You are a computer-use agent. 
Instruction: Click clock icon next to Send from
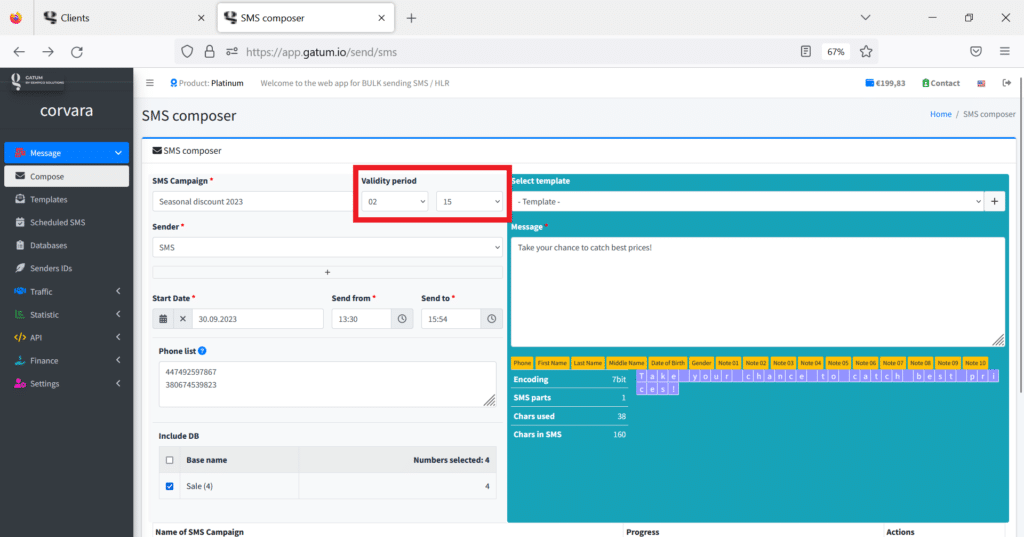[401, 319]
